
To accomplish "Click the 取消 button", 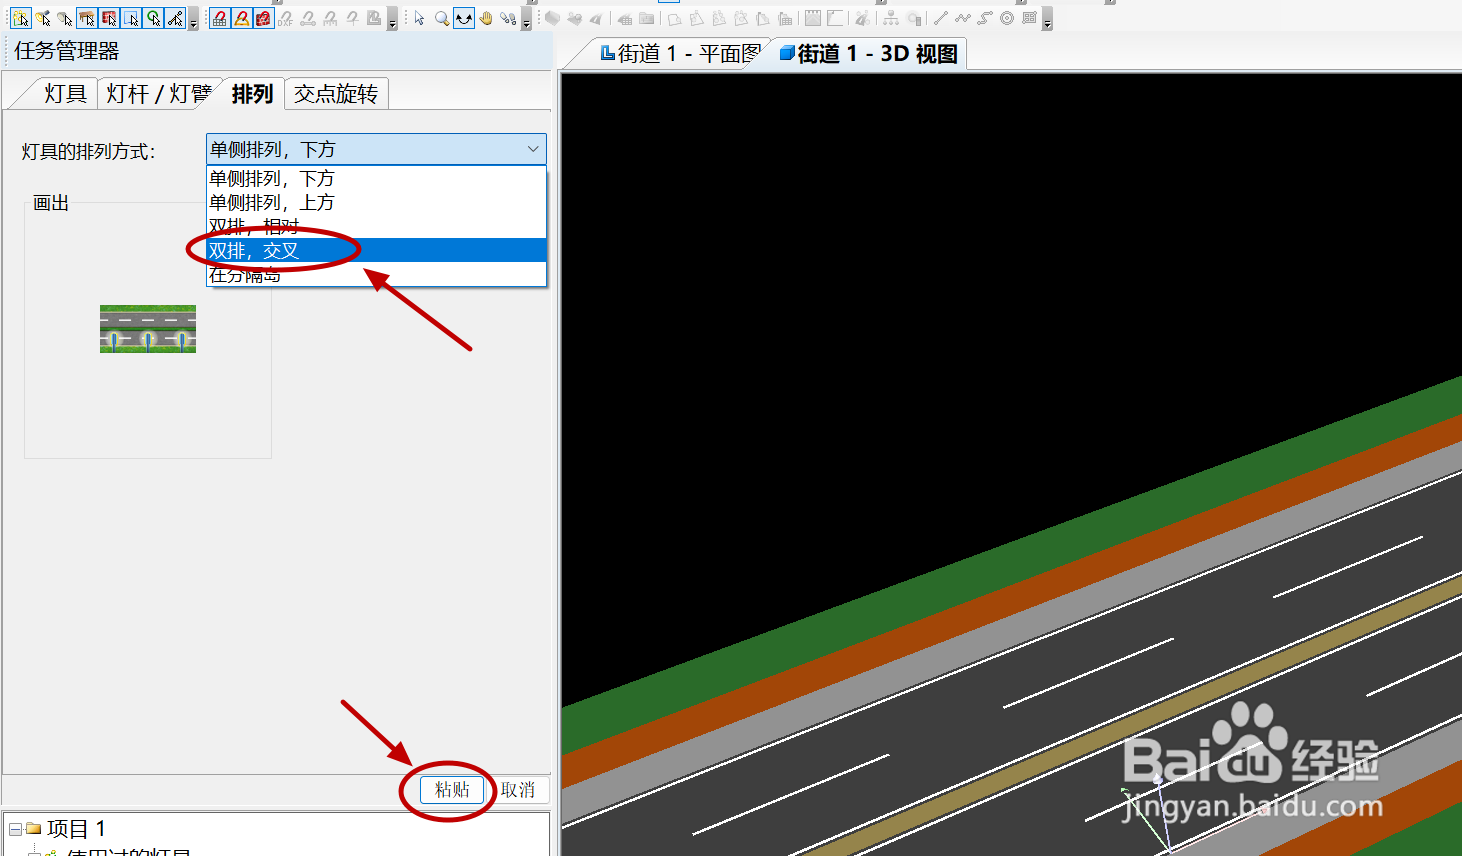I will 518,790.
